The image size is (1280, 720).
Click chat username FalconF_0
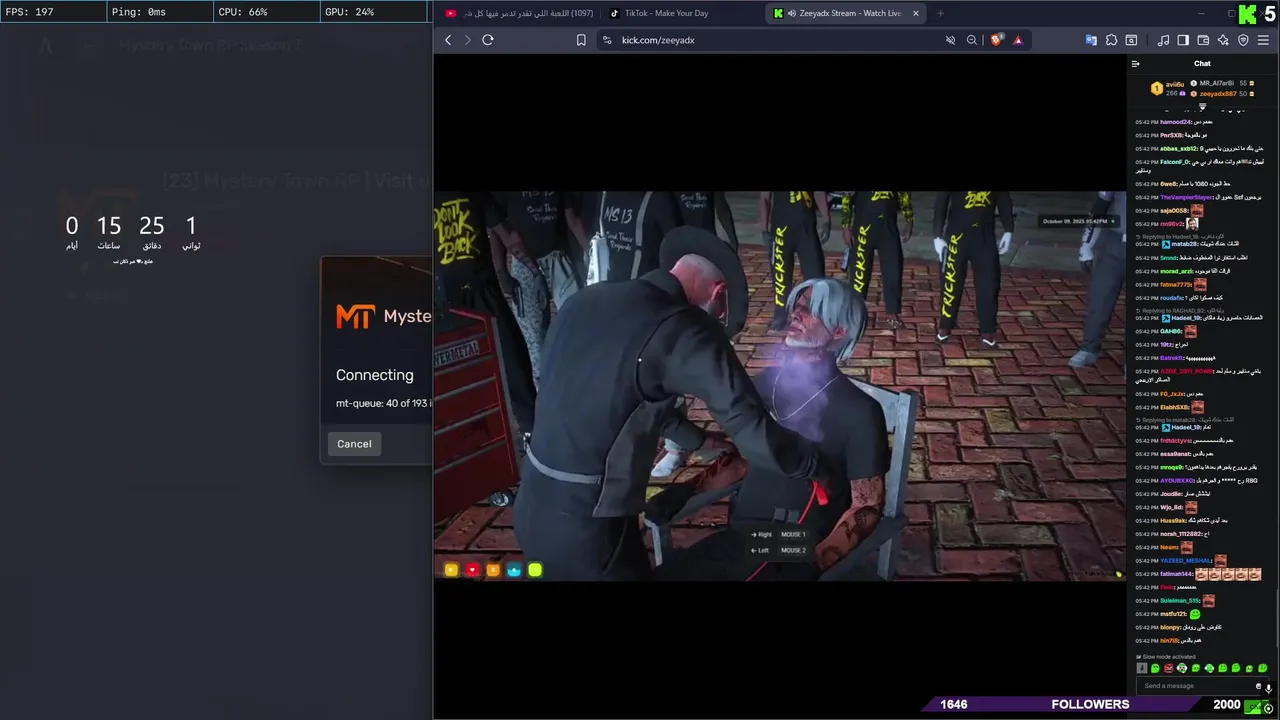tap(1176, 161)
